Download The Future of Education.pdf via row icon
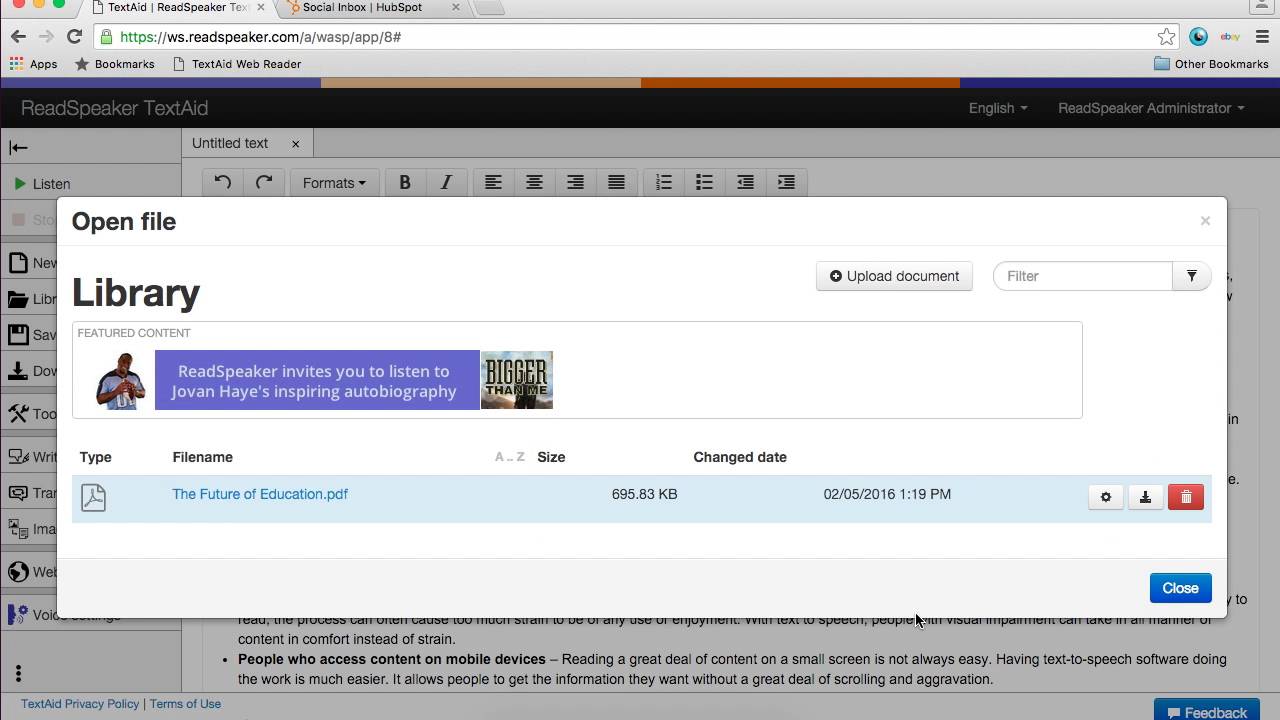 (1146, 497)
